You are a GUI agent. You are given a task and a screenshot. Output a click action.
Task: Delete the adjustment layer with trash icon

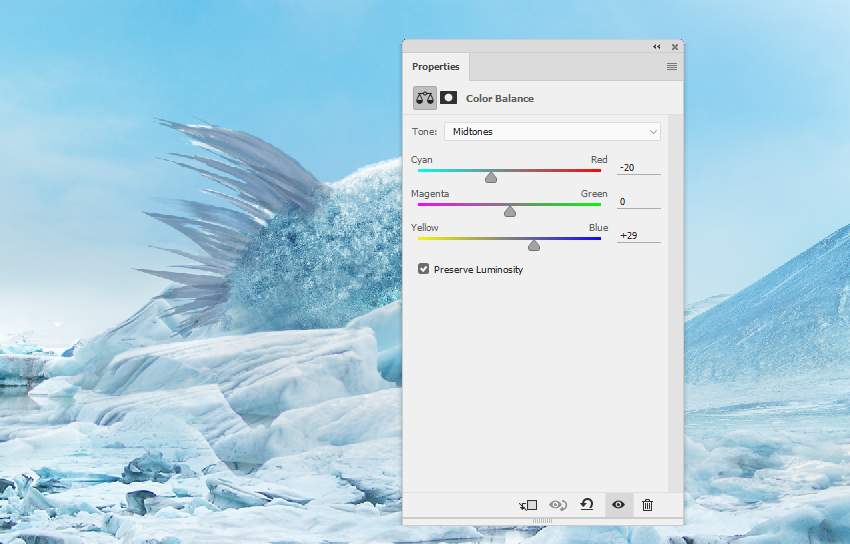tap(647, 505)
